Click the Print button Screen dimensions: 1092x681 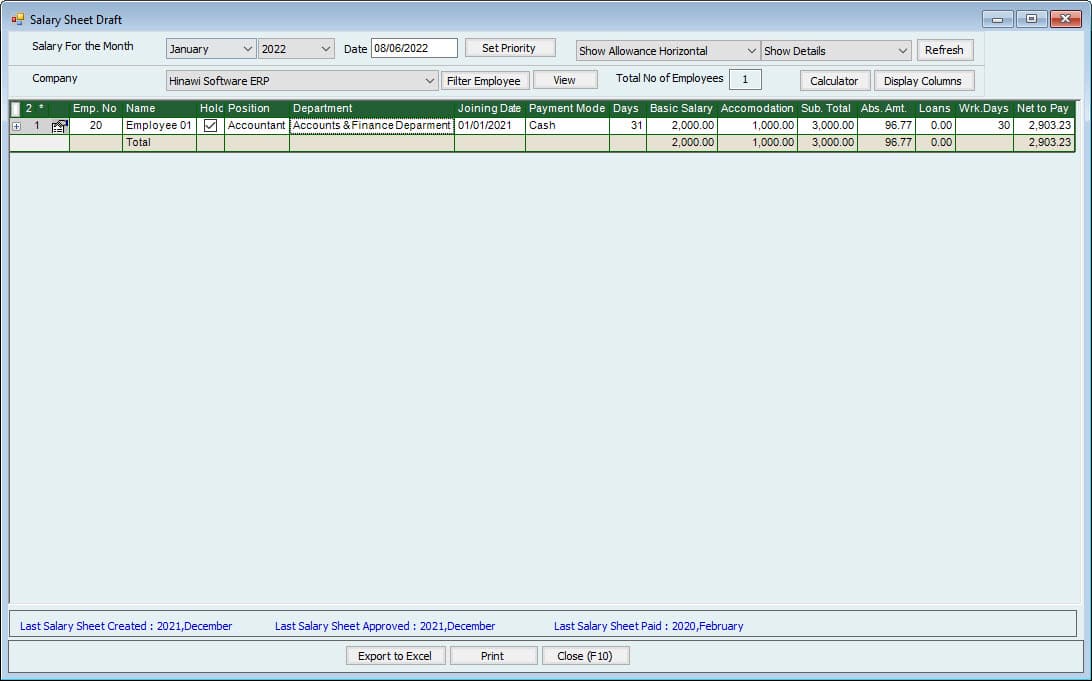(x=492, y=656)
